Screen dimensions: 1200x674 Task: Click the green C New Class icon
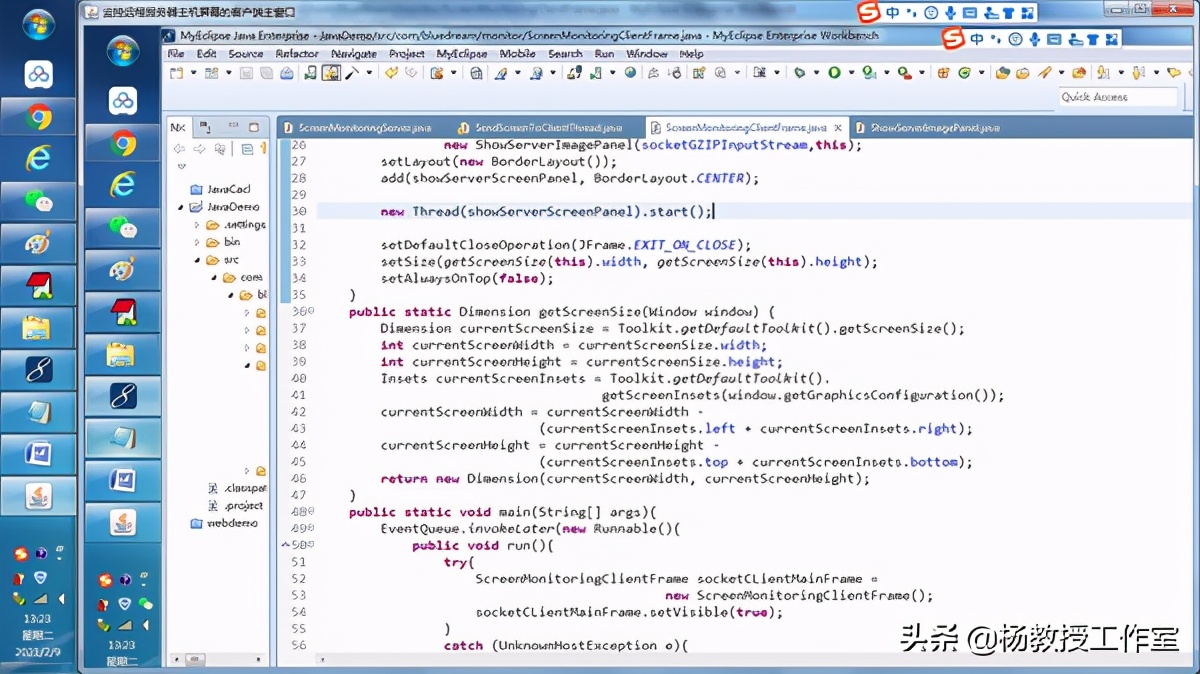[964, 72]
